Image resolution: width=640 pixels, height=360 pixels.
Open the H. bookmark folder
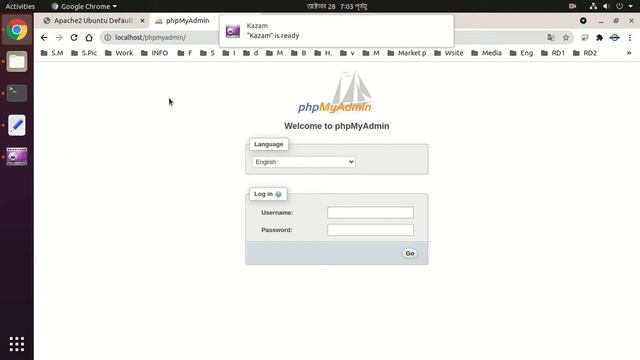tap(323, 53)
